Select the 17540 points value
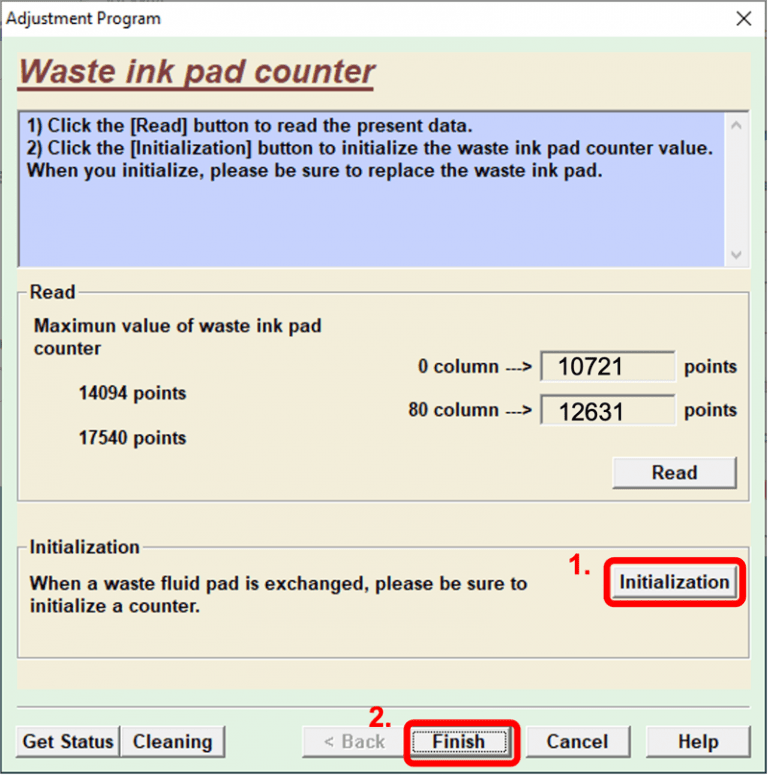The height and width of the screenshot is (775, 768). [x=132, y=438]
